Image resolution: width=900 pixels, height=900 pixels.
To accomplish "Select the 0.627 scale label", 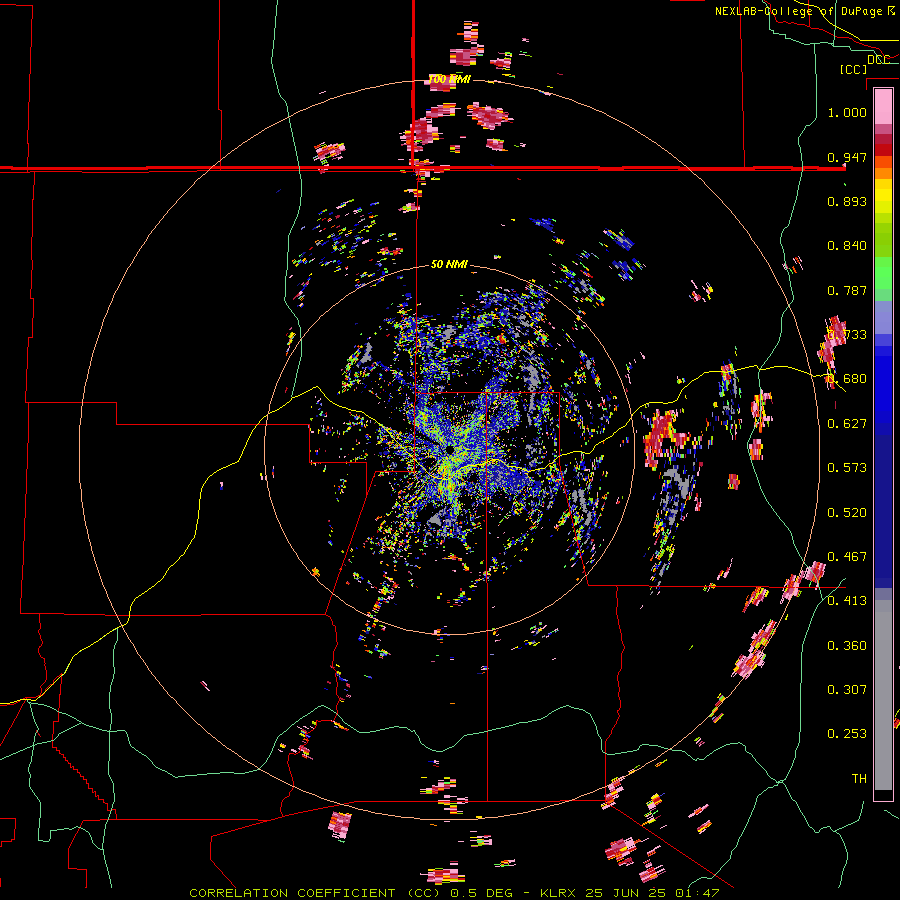I will [847, 423].
